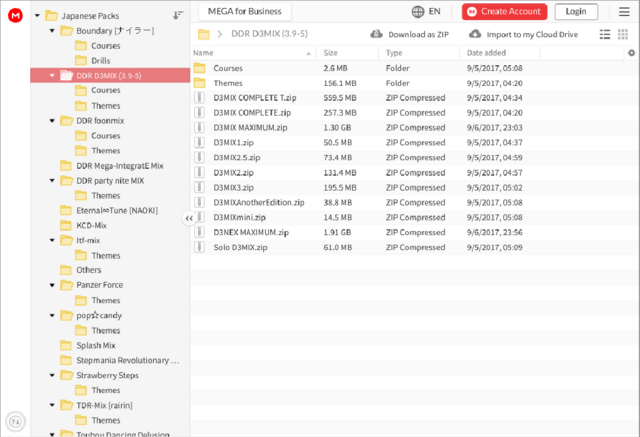Select the D3MIX2.zip file

[x=233, y=173]
